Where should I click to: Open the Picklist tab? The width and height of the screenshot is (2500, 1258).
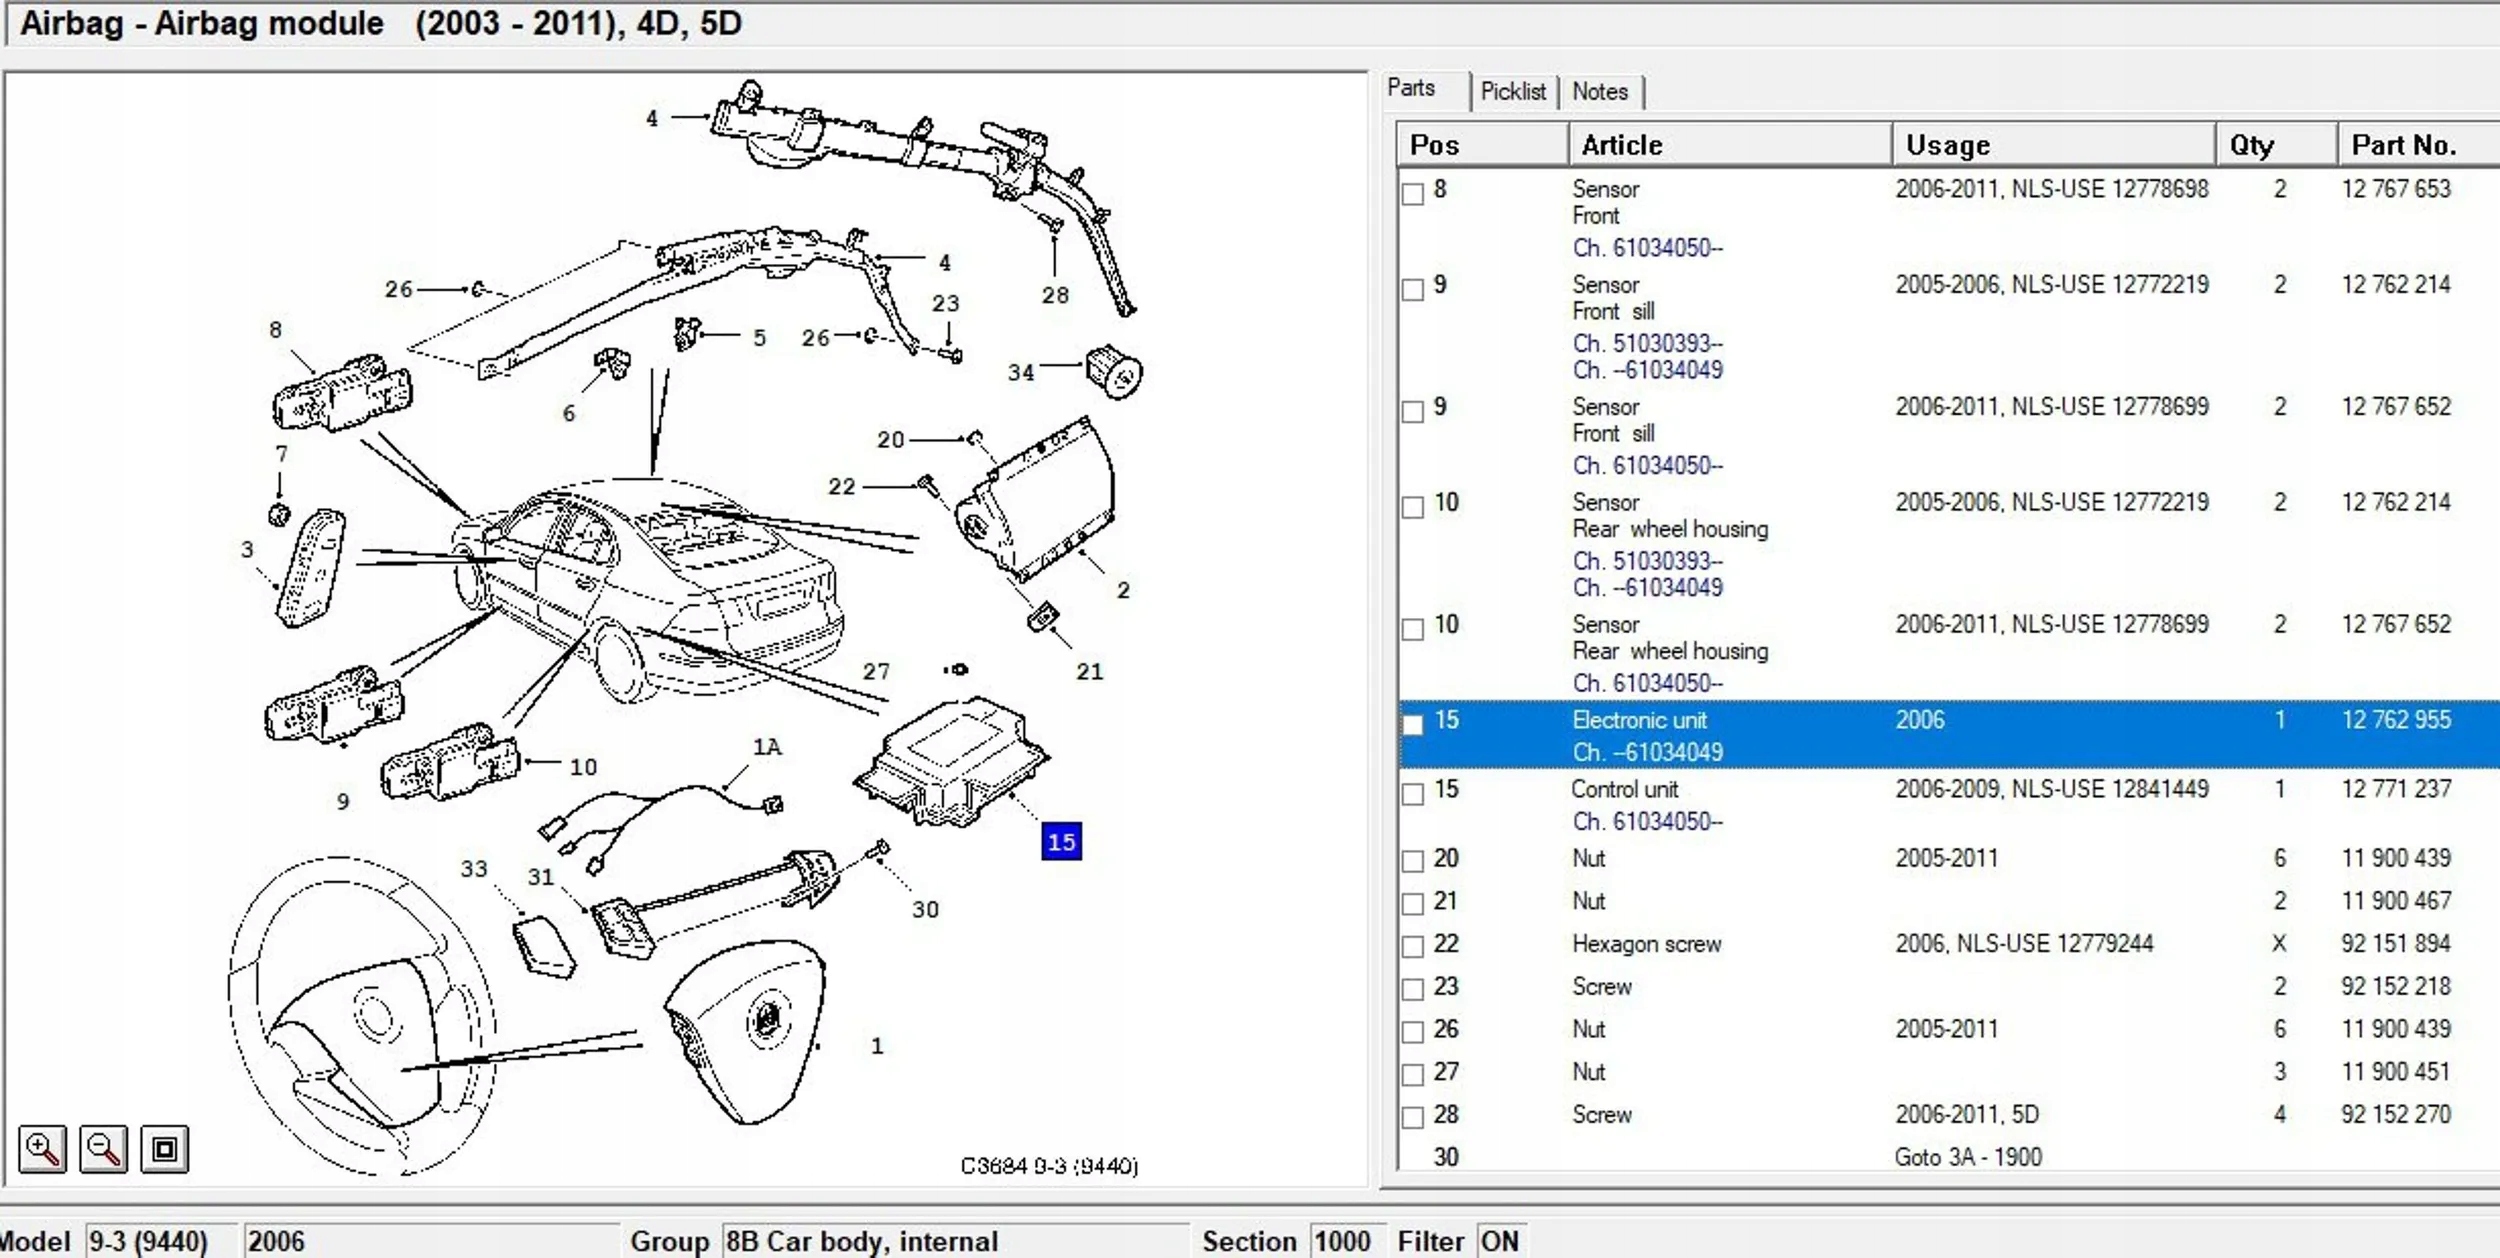coord(1512,92)
